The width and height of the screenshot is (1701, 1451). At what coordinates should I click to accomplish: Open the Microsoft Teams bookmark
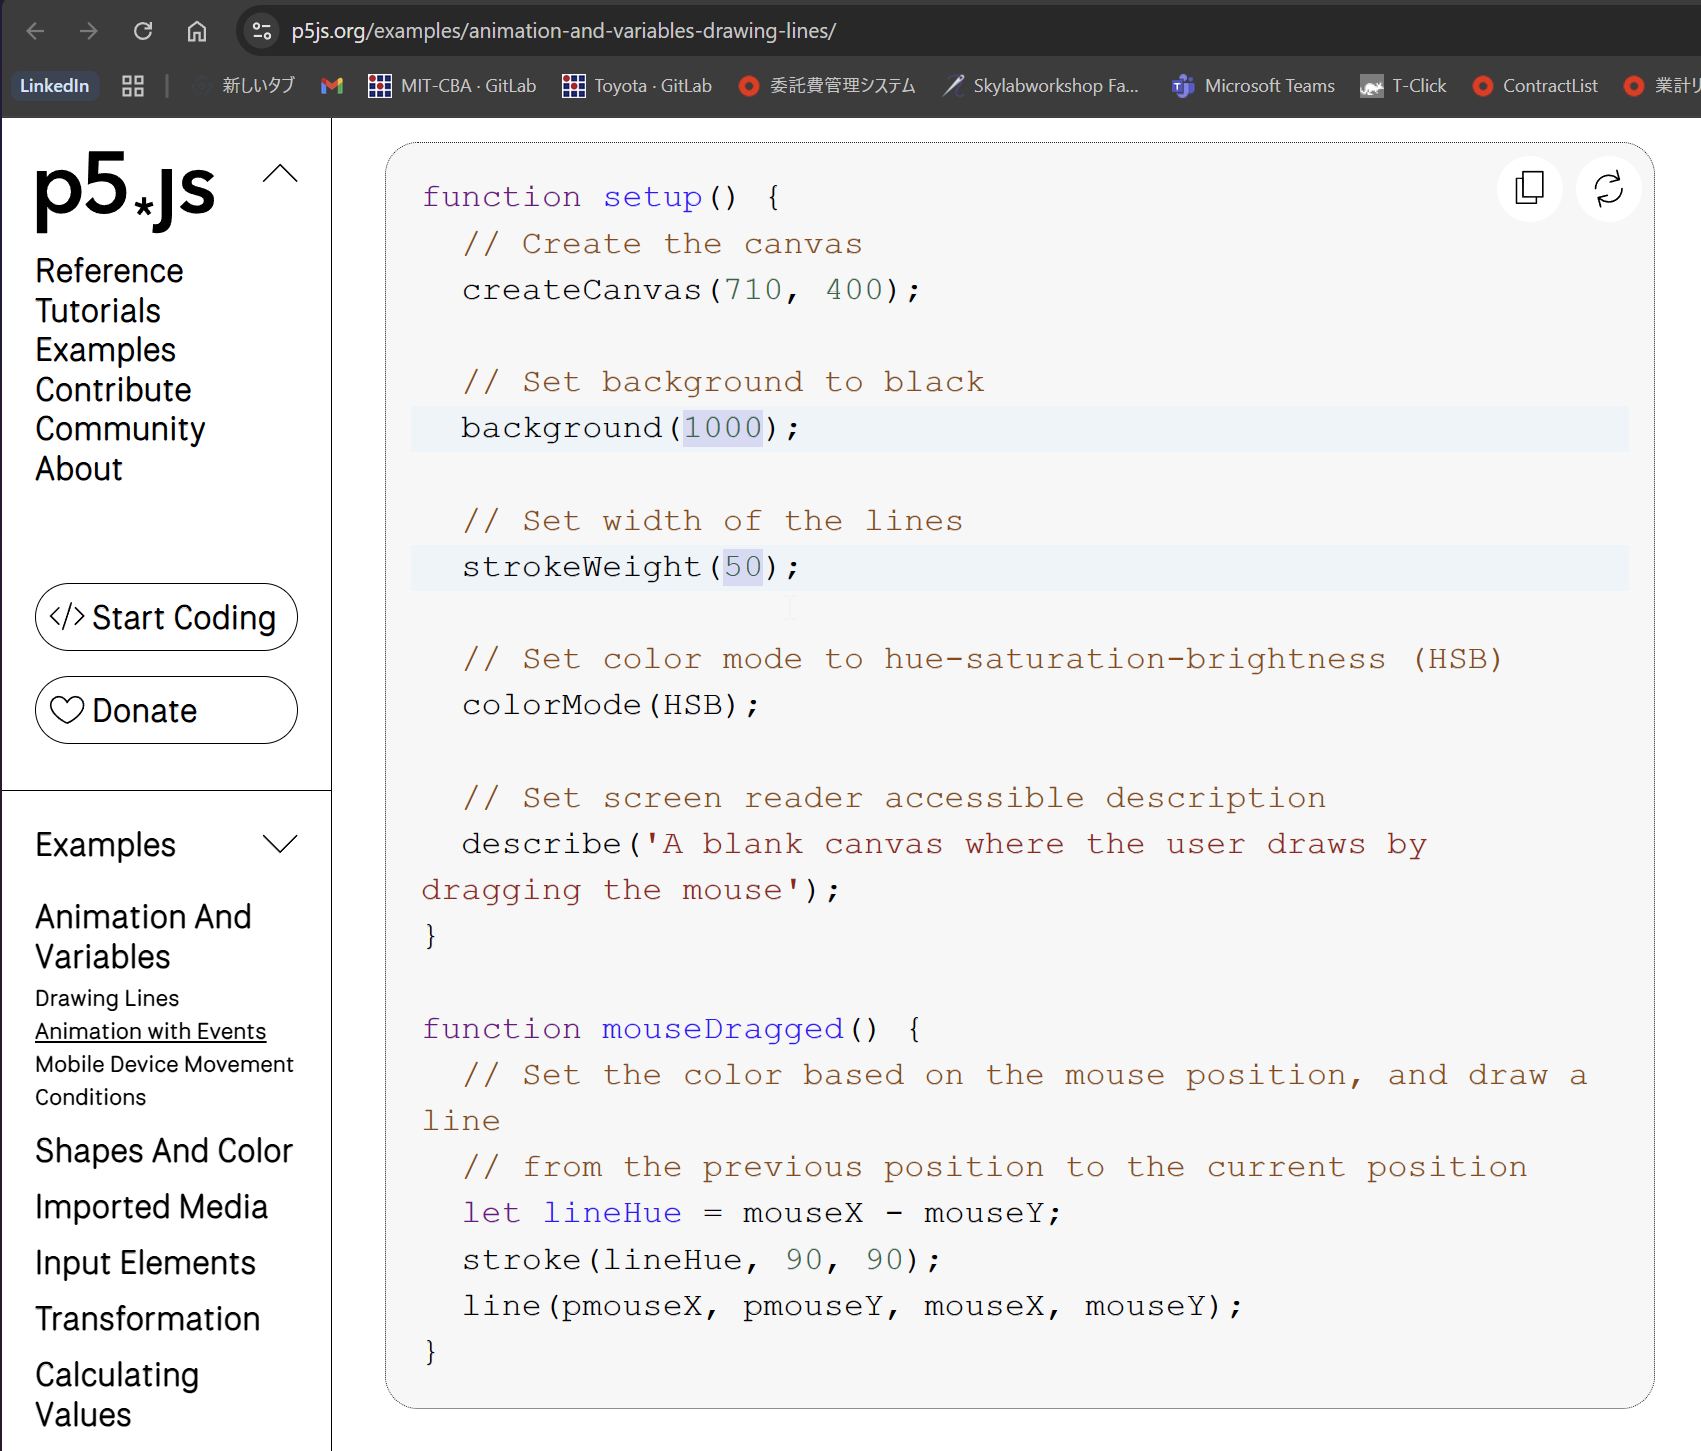(x=1253, y=86)
